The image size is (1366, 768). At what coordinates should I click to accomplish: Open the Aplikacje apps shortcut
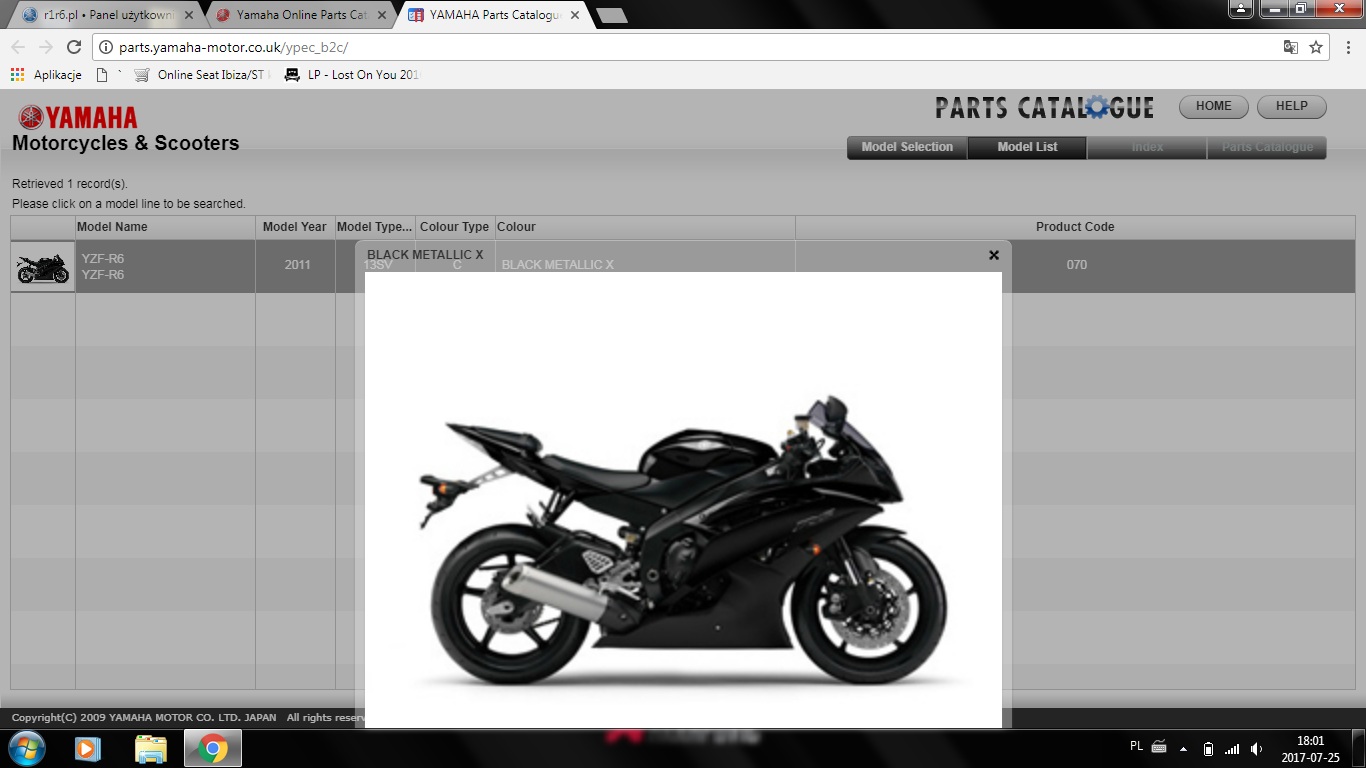[47, 75]
